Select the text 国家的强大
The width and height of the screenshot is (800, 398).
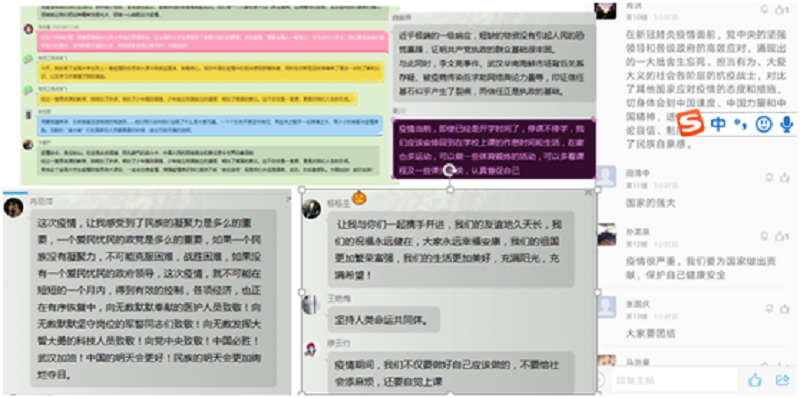coord(651,203)
